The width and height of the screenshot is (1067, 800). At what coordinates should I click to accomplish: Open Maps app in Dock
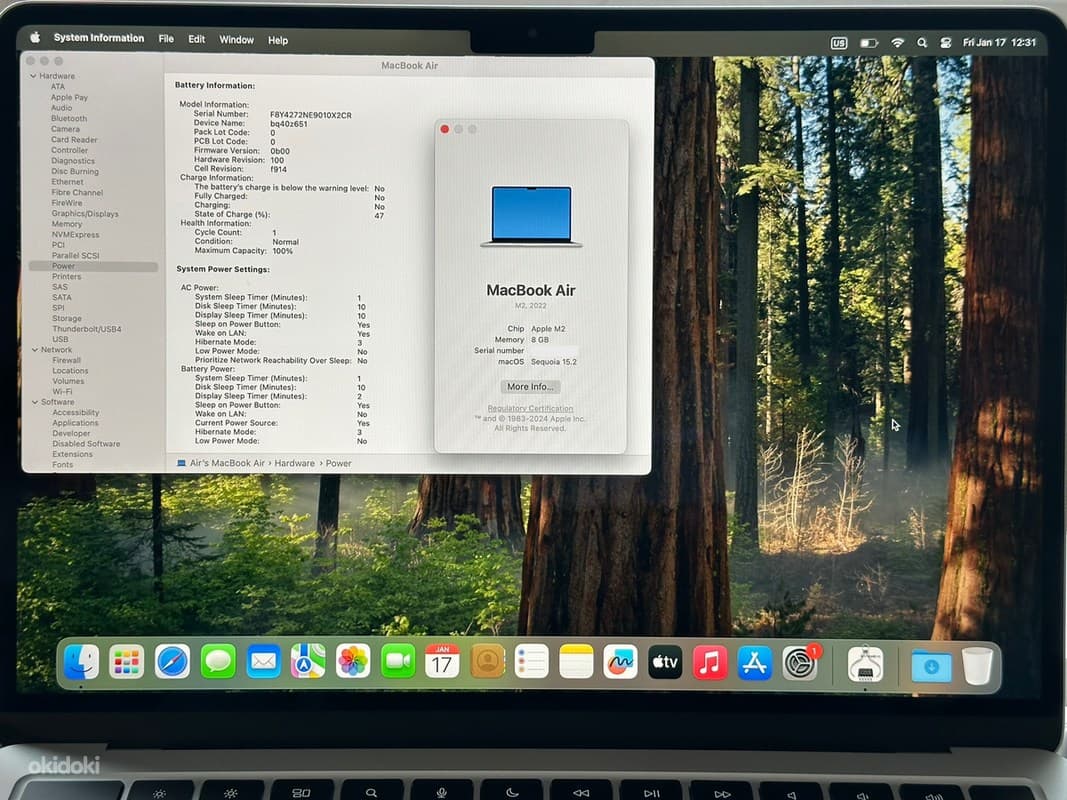[x=308, y=662]
